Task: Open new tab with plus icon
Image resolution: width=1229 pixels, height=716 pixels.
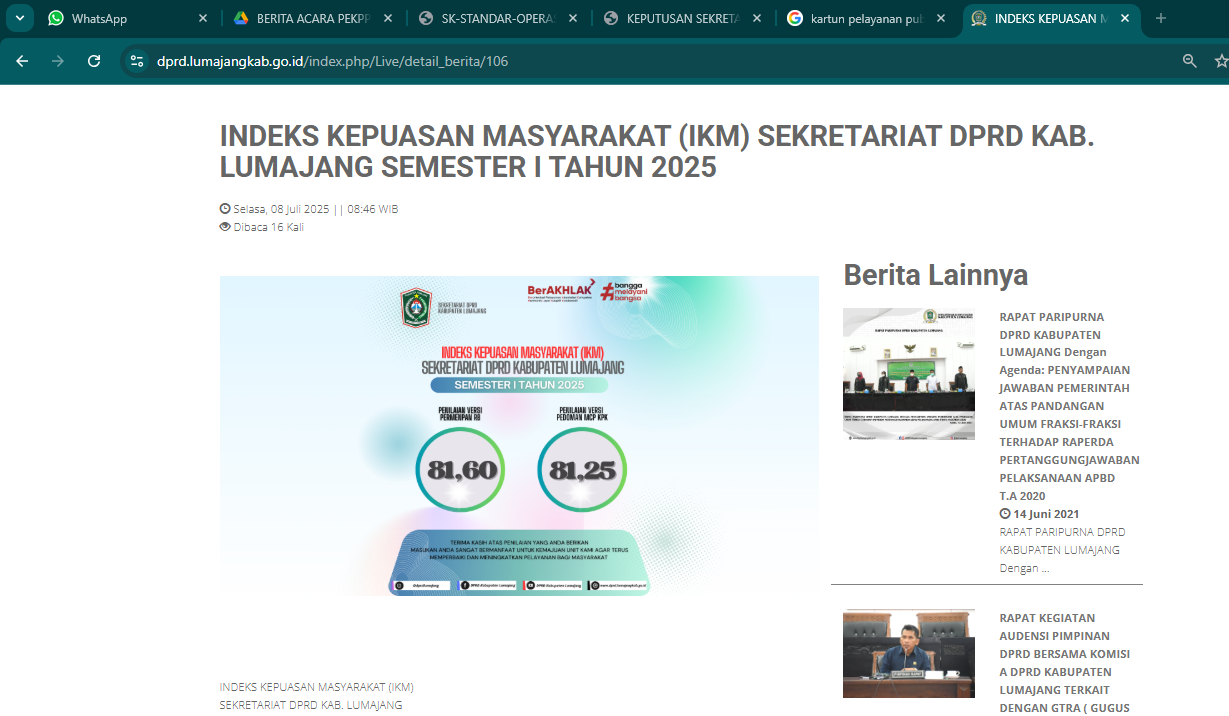Action: tap(1161, 18)
